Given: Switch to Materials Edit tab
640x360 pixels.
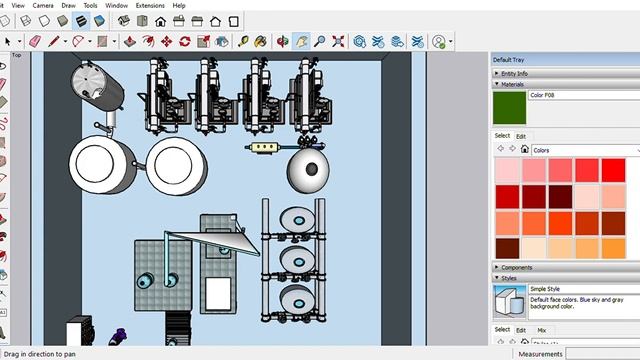Looking at the screenshot, I should coord(521,136).
